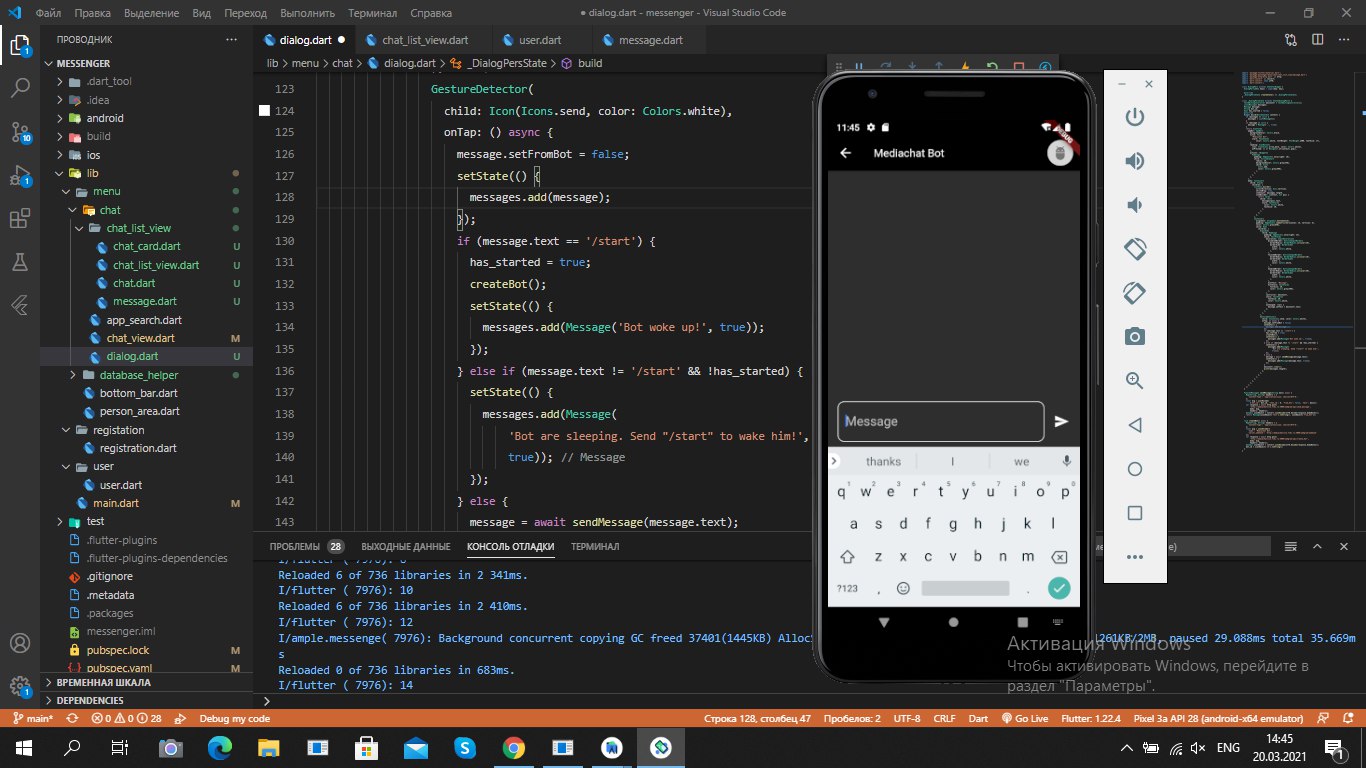Viewport: 1366px width, 768px height.
Task: Click emulator Home circle button
Action: point(1134,469)
